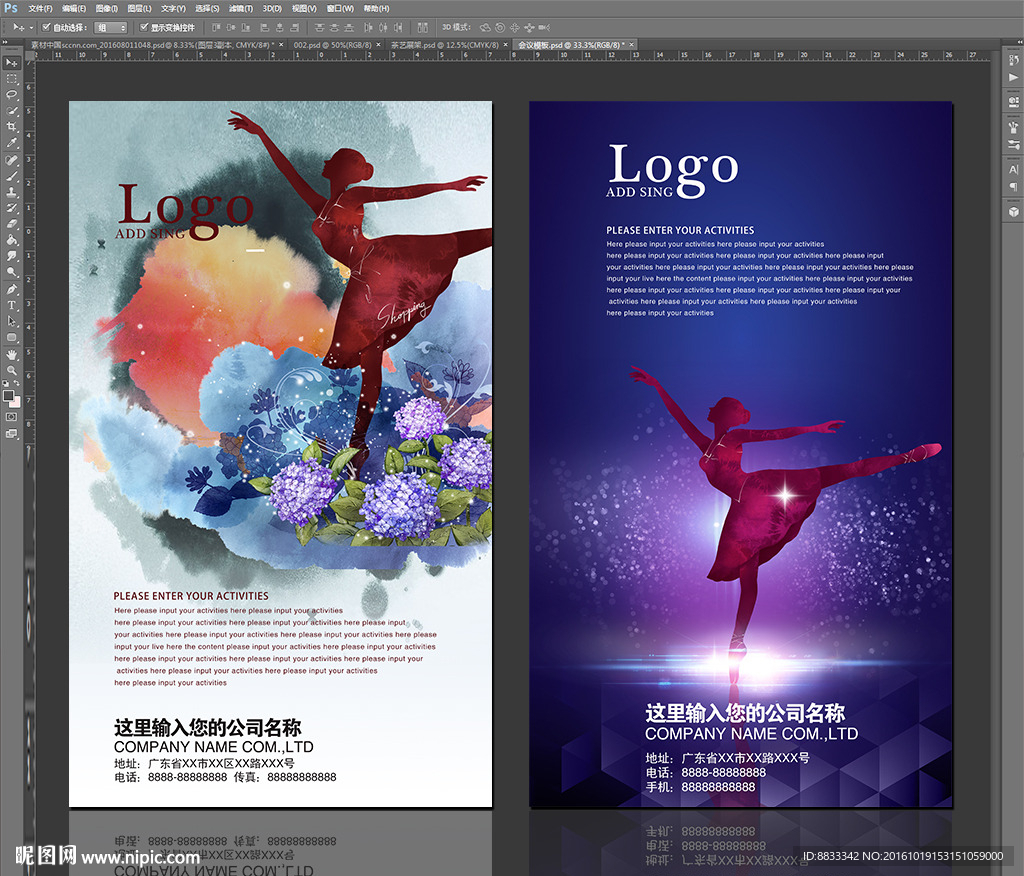The height and width of the screenshot is (876, 1024).
Task: Choose the Eyedropper tool
Action: pyautogui.click(x=12, y=143)
